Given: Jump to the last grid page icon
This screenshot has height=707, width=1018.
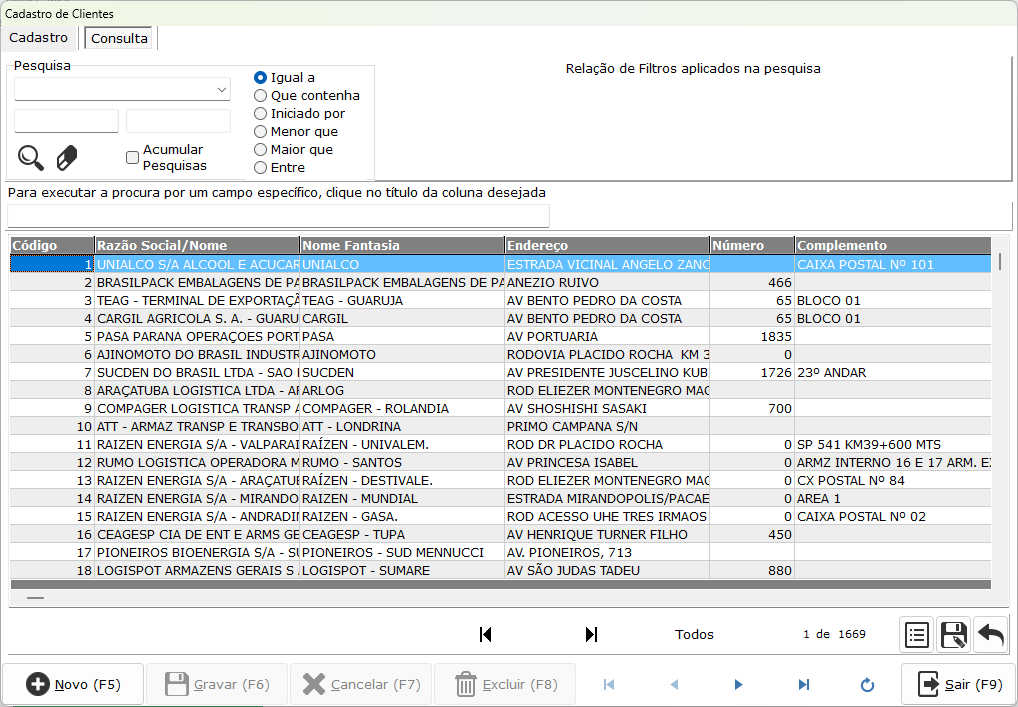Looking at the screenshot, I should pyautogui.click(x=591, y=634).
